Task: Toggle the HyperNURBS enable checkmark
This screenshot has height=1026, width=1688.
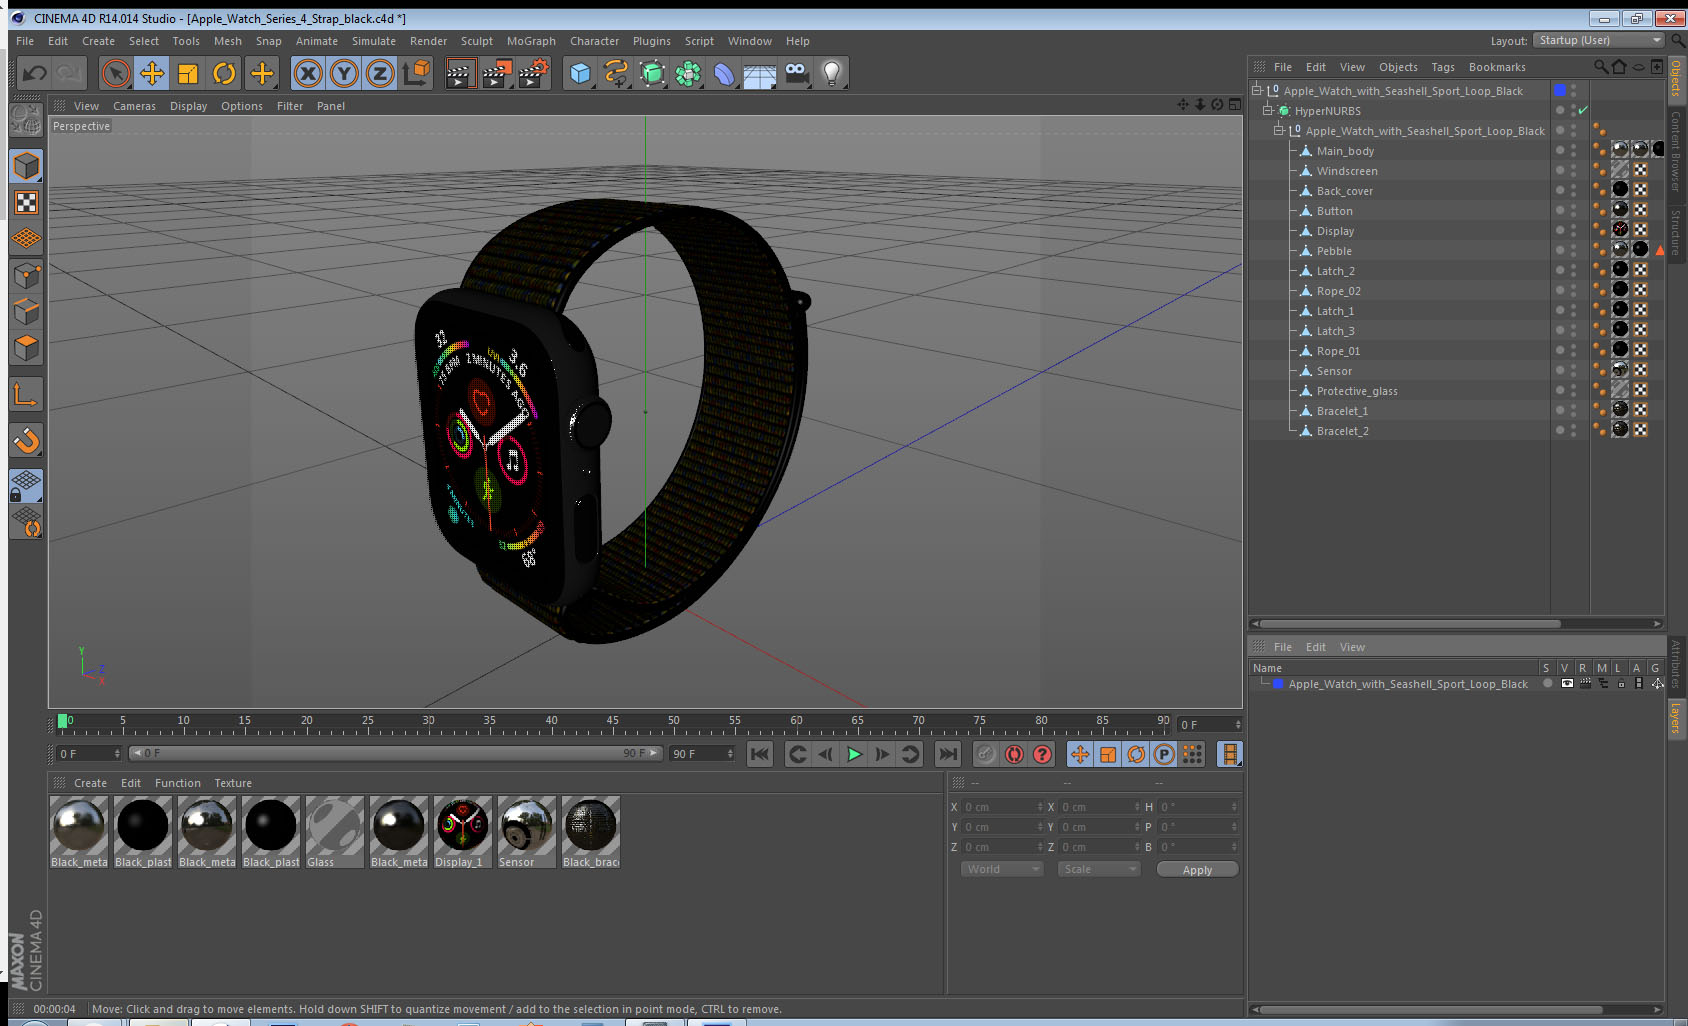Action: coord(1583,111)
